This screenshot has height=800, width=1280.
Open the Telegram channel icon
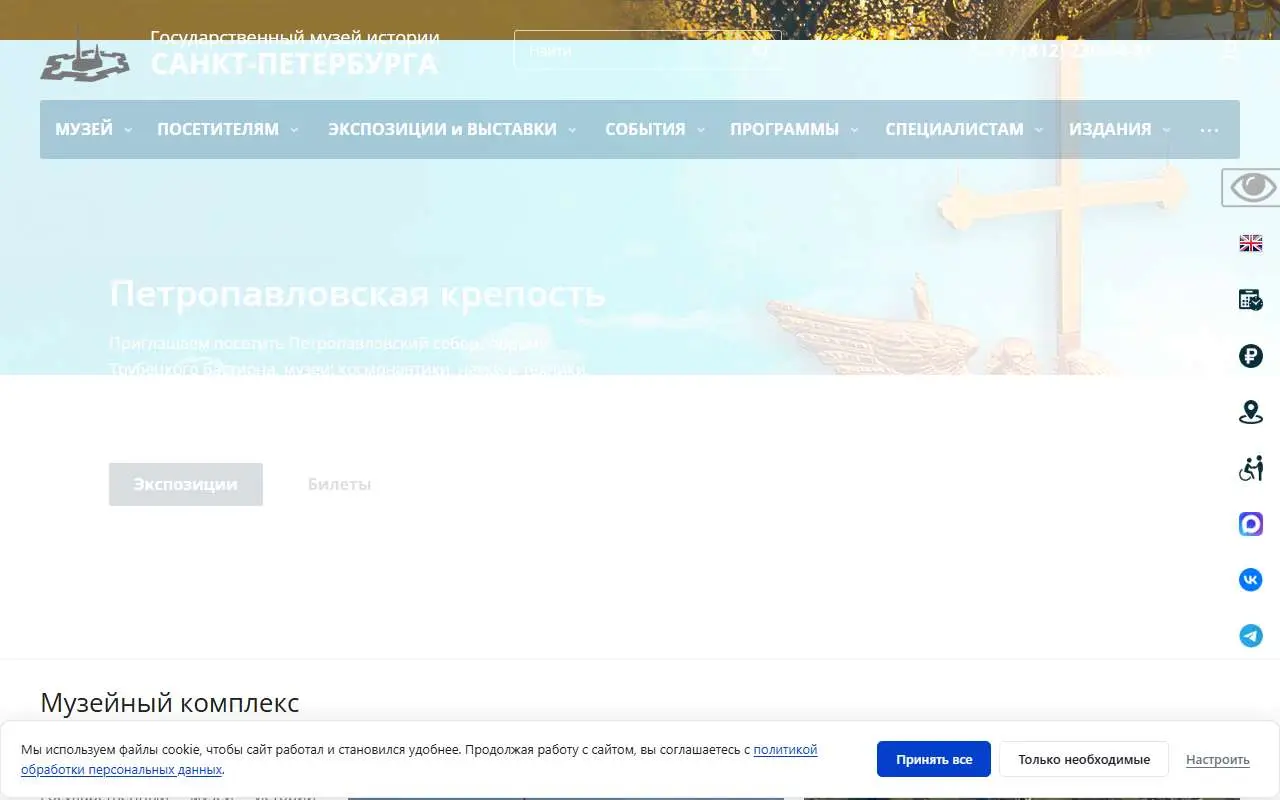(x=1251, y=636)
